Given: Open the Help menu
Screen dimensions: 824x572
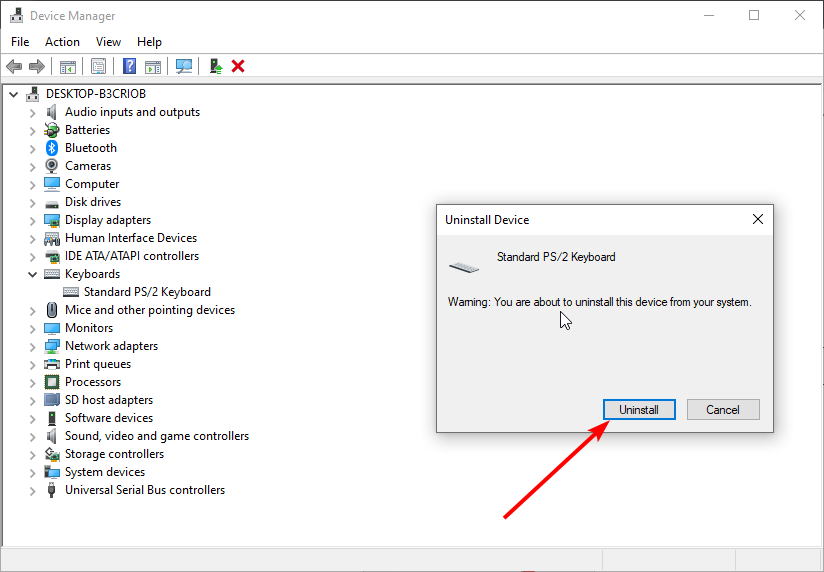Looking at the screenshot, I should coord(149,42).
